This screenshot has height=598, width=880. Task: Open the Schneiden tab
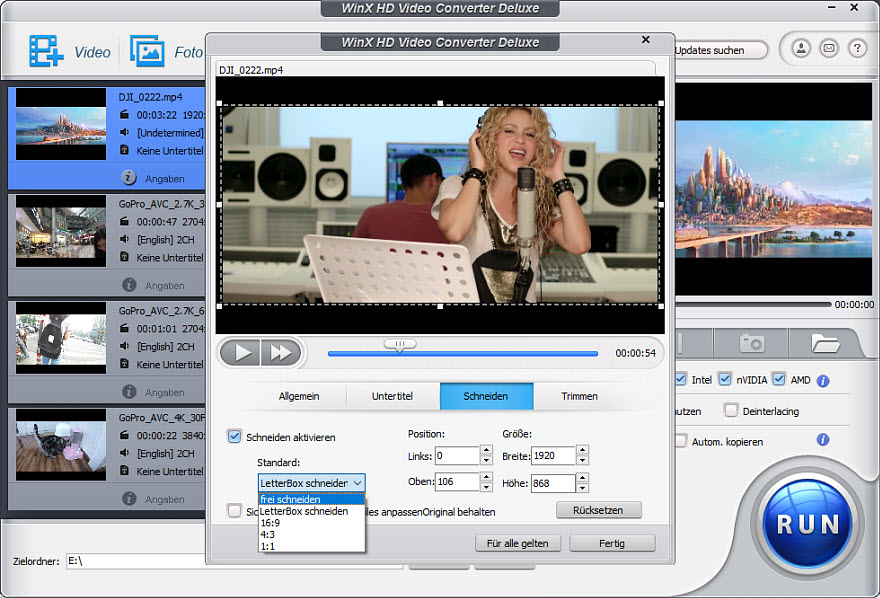pyautogui.click(x=486, y=396)
